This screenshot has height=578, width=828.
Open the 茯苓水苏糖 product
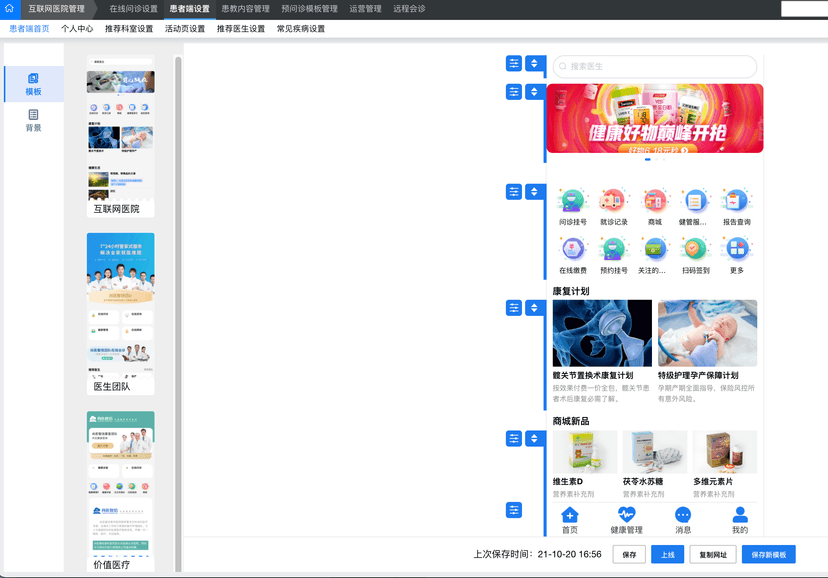[x=655, y=464]
